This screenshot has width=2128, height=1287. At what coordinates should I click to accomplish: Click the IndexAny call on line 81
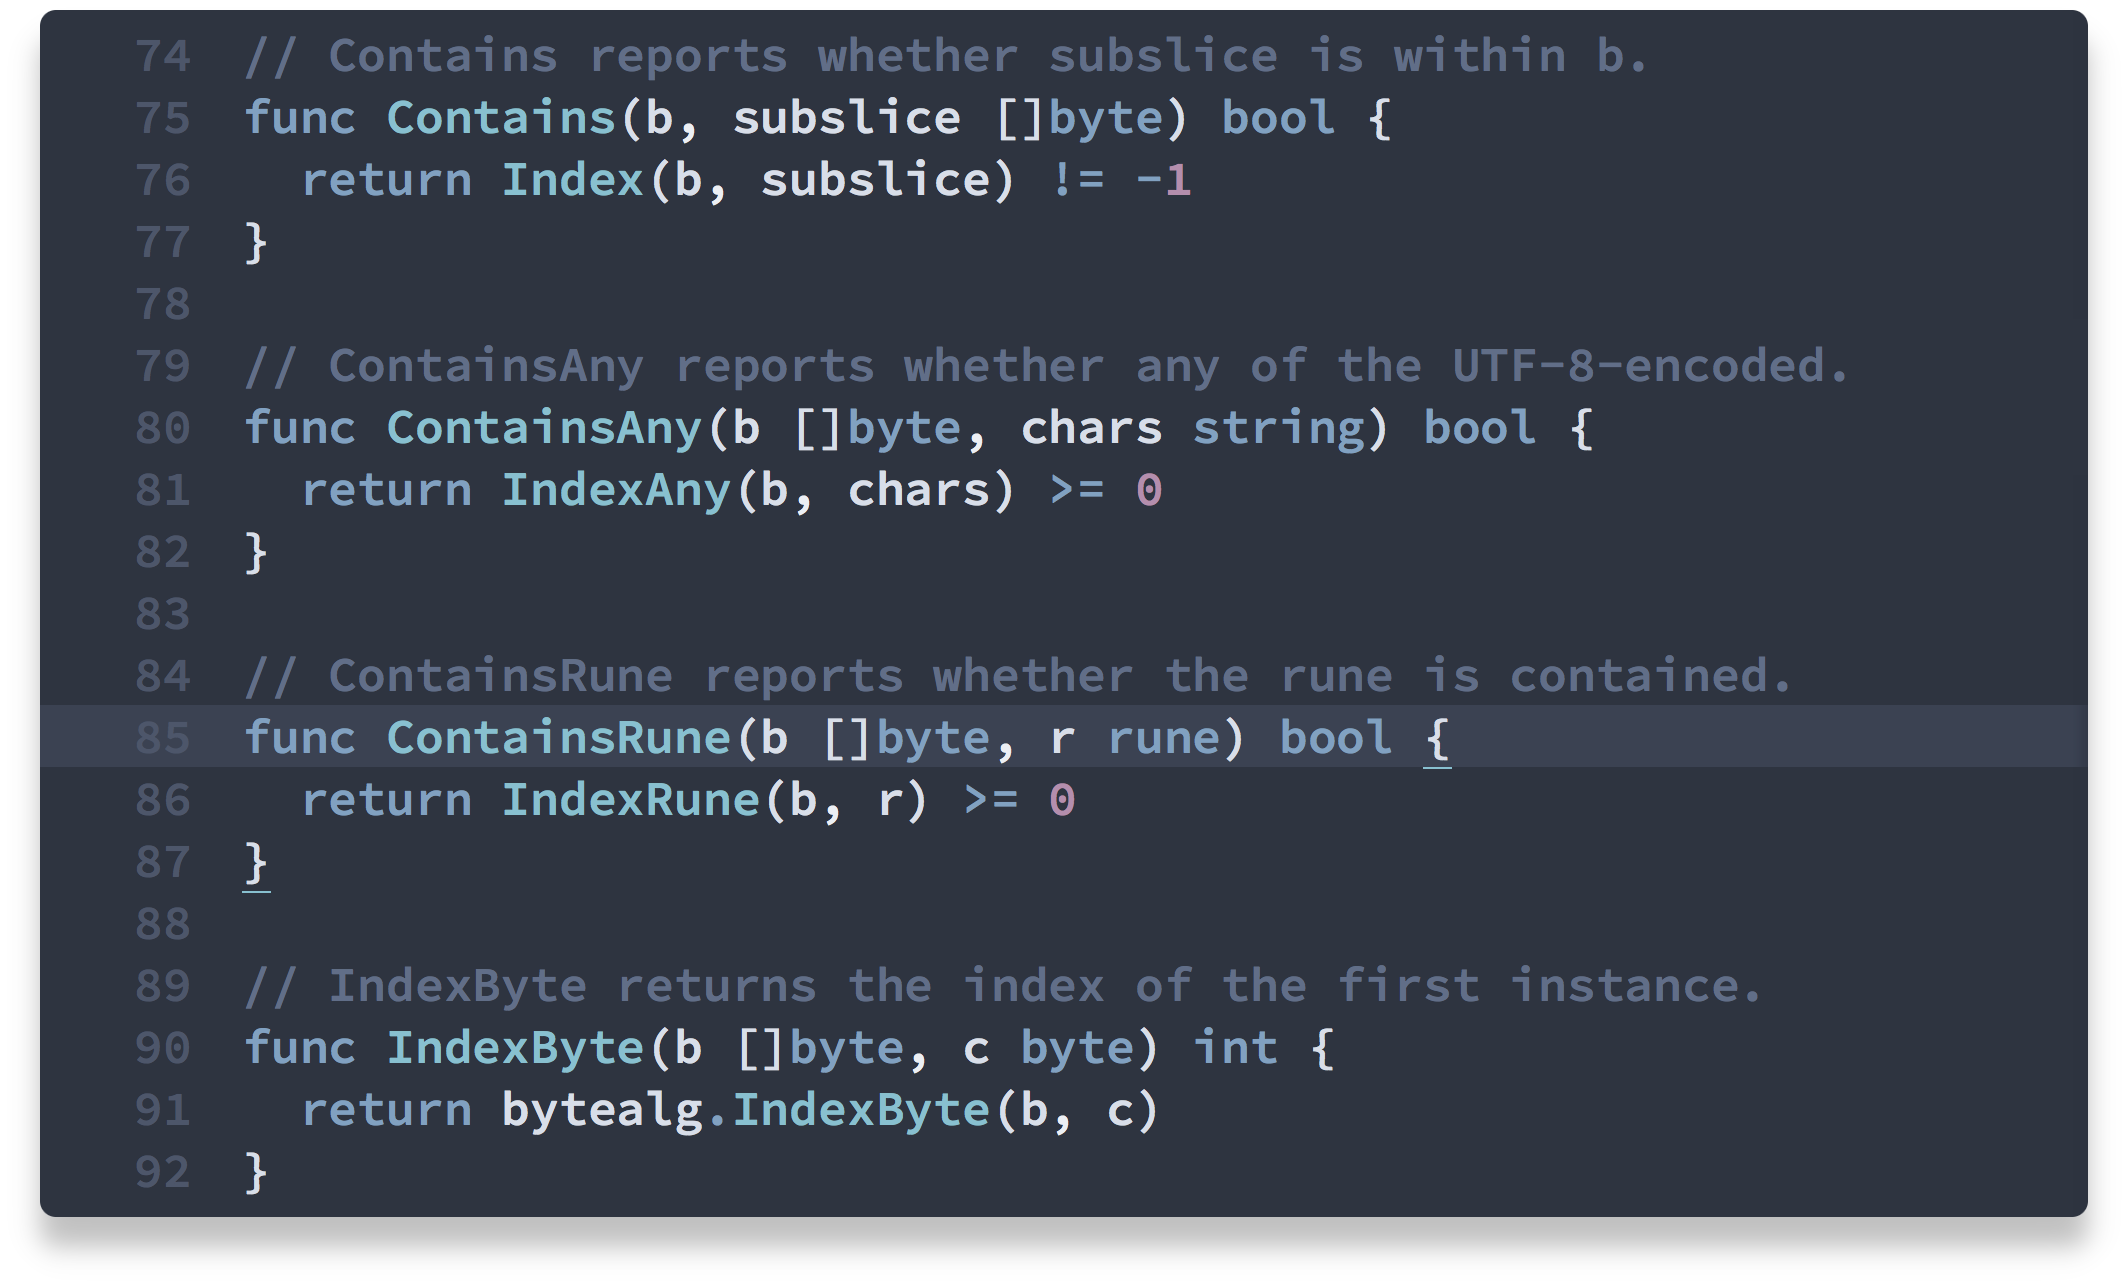point(616,490)
